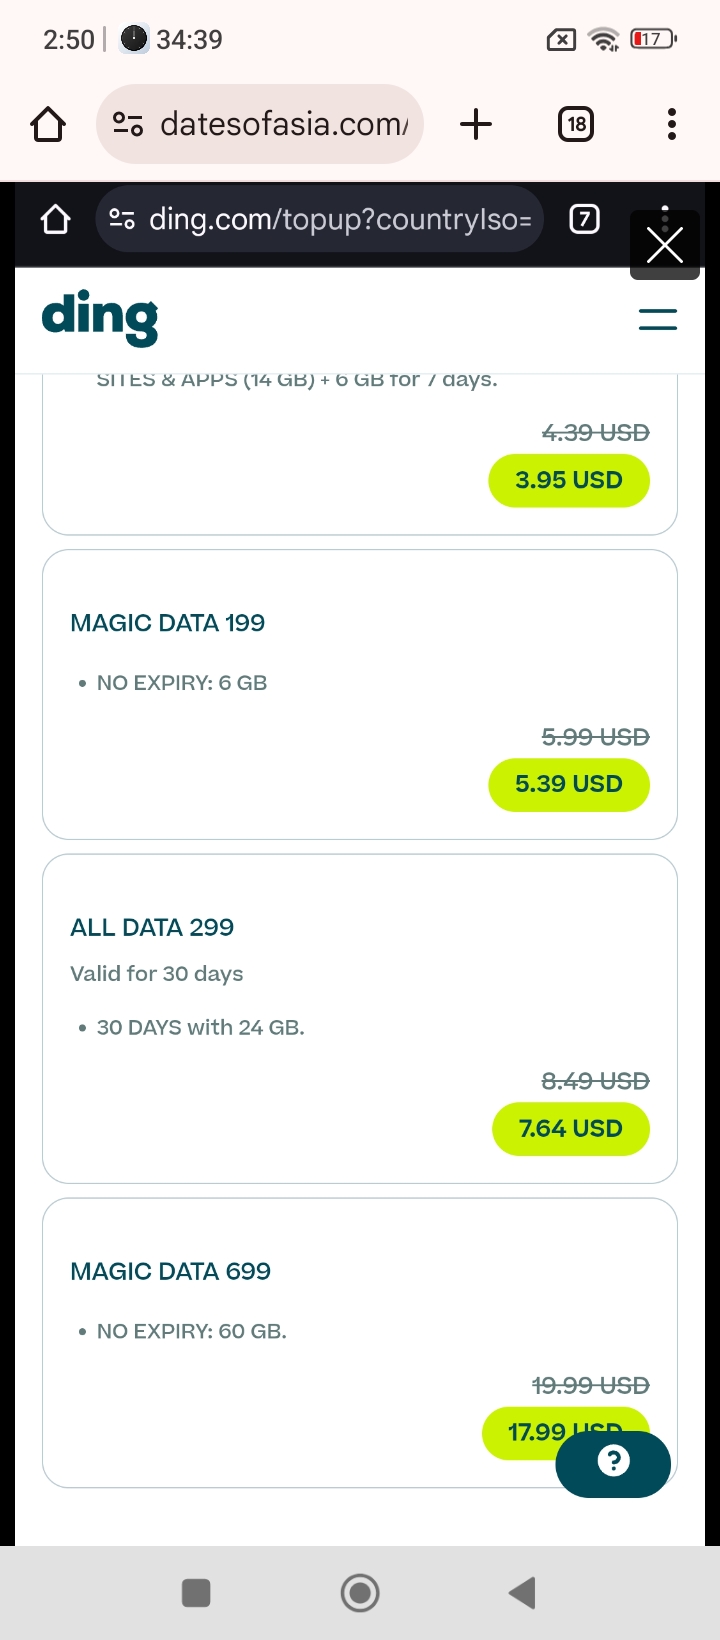Tap the inner browser home icon

[56, 219]
